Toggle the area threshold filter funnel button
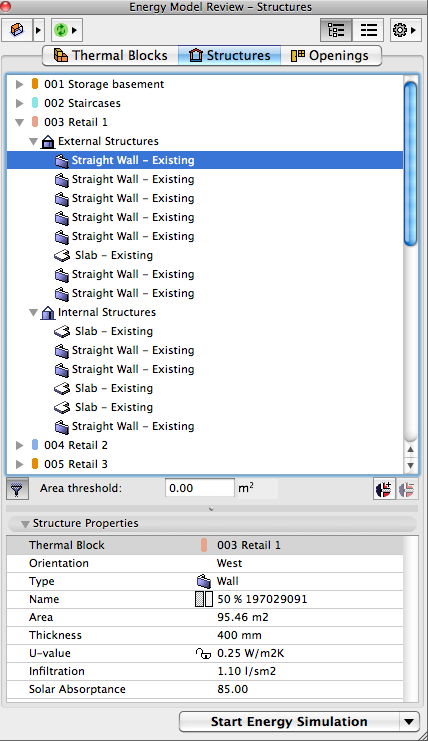Screen dimensions: 428x741 click(17, 489)
